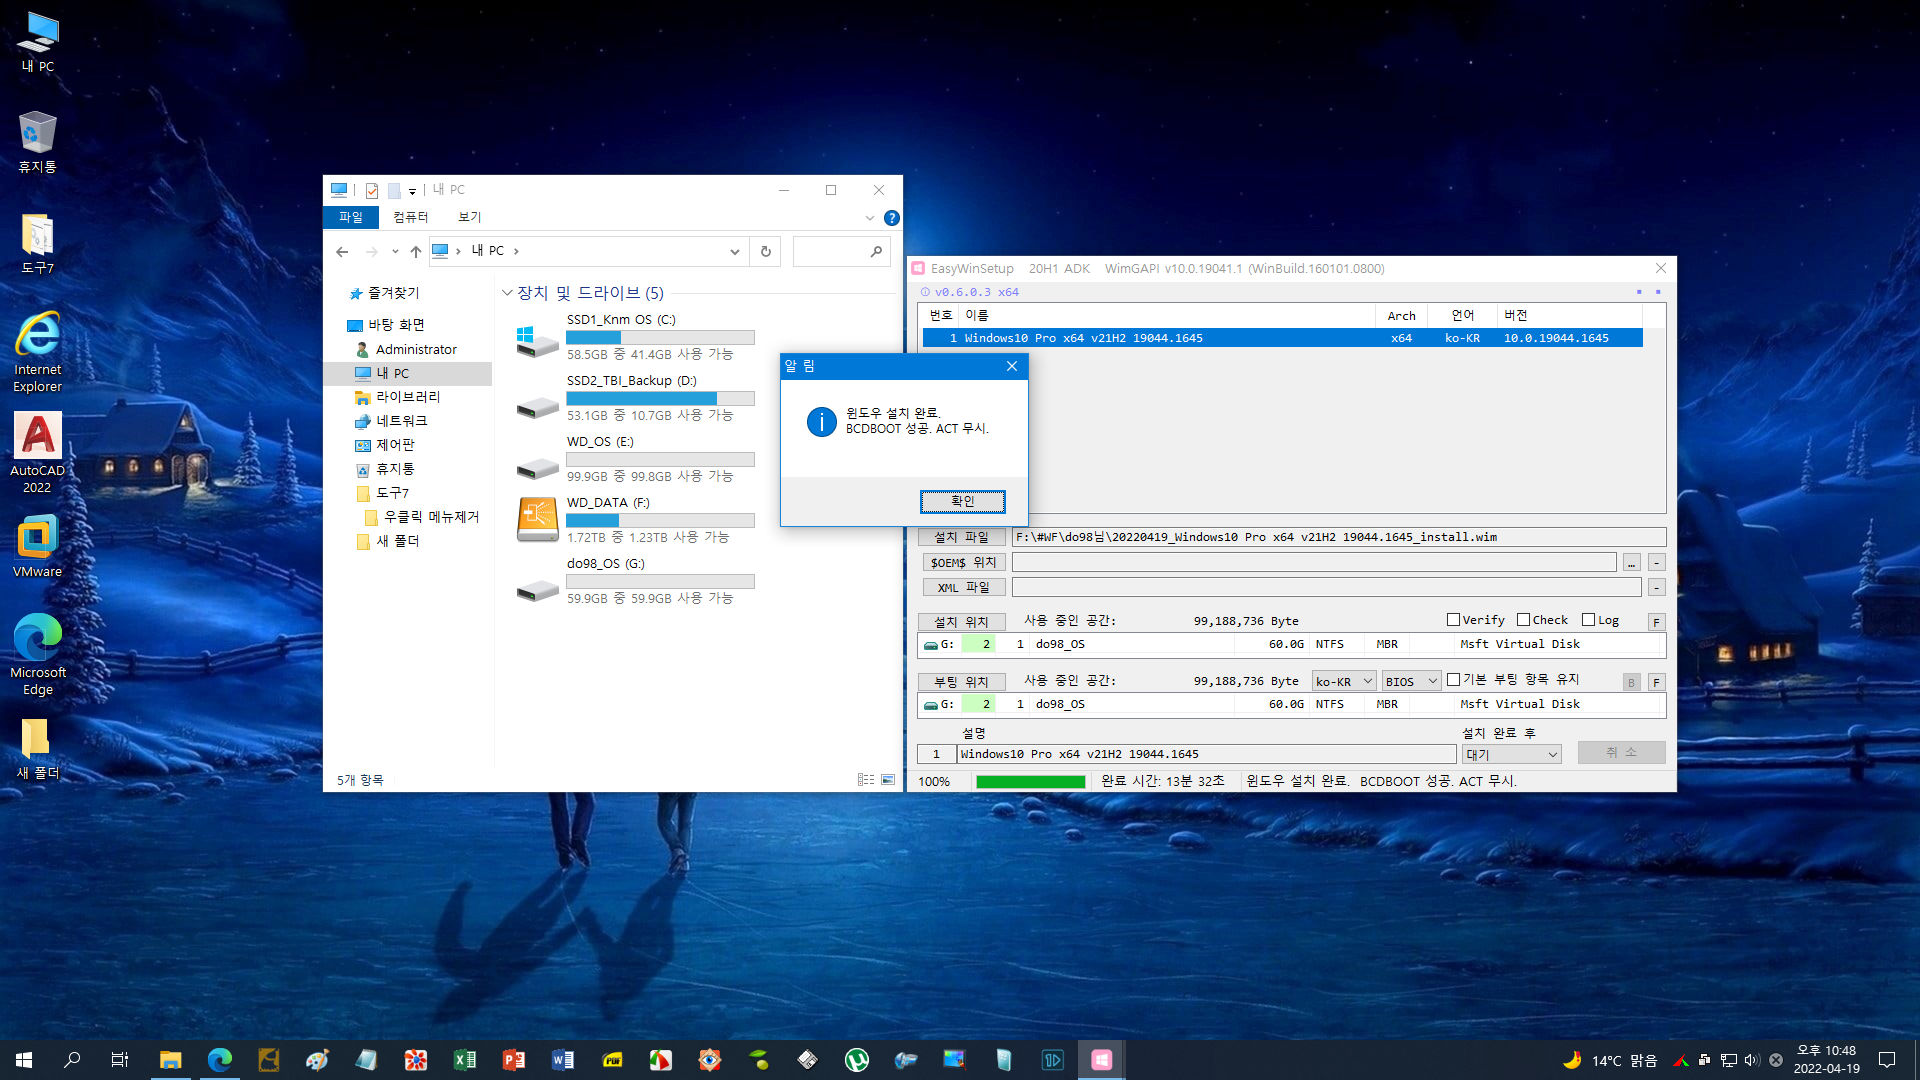Open Internet Explorer desktop icon
Screen dimensions: 1920x1080
[x=38, y=351]
